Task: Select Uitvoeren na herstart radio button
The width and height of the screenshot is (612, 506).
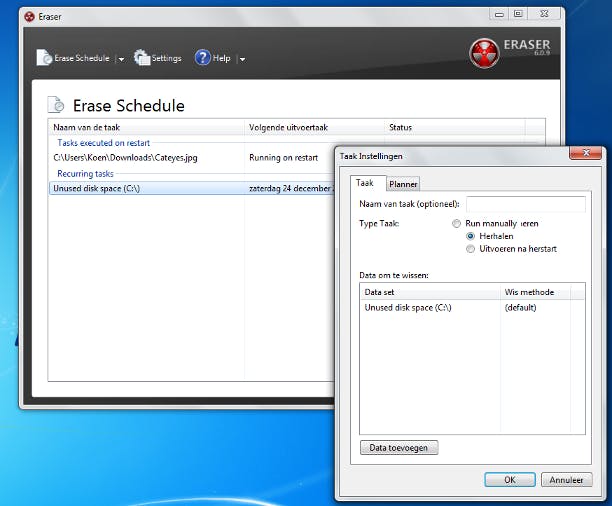Action: click(x=470, y=249)
